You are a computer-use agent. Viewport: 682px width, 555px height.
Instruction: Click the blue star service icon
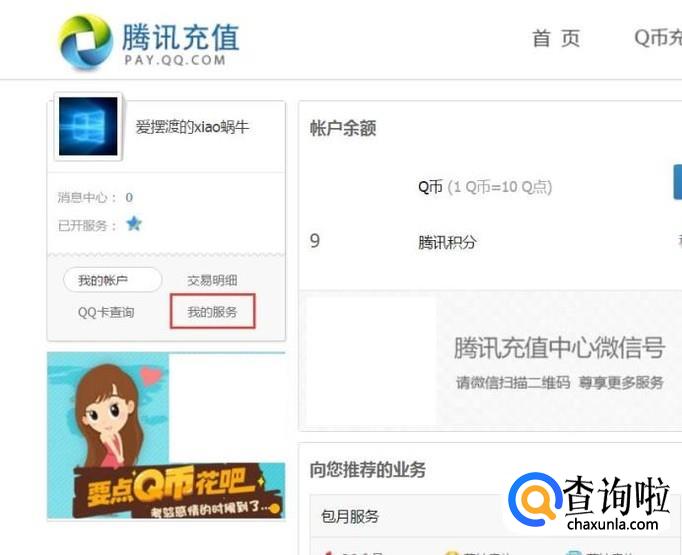134,224
